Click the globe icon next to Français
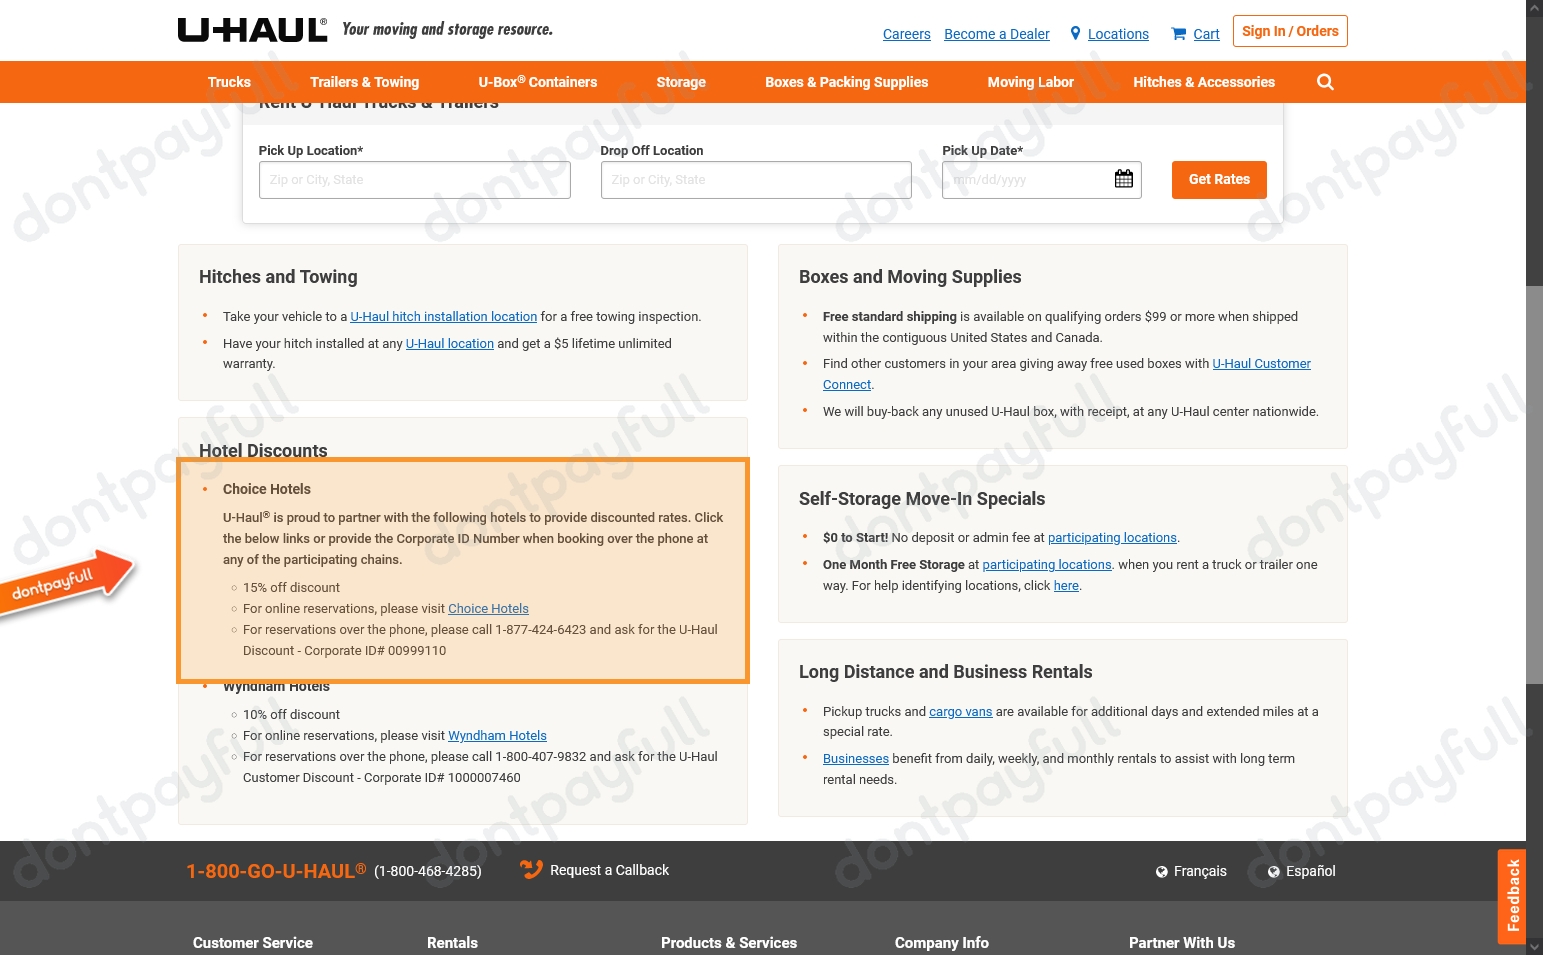This screenshot has width=1543, height=955. tap(1162, 872)
